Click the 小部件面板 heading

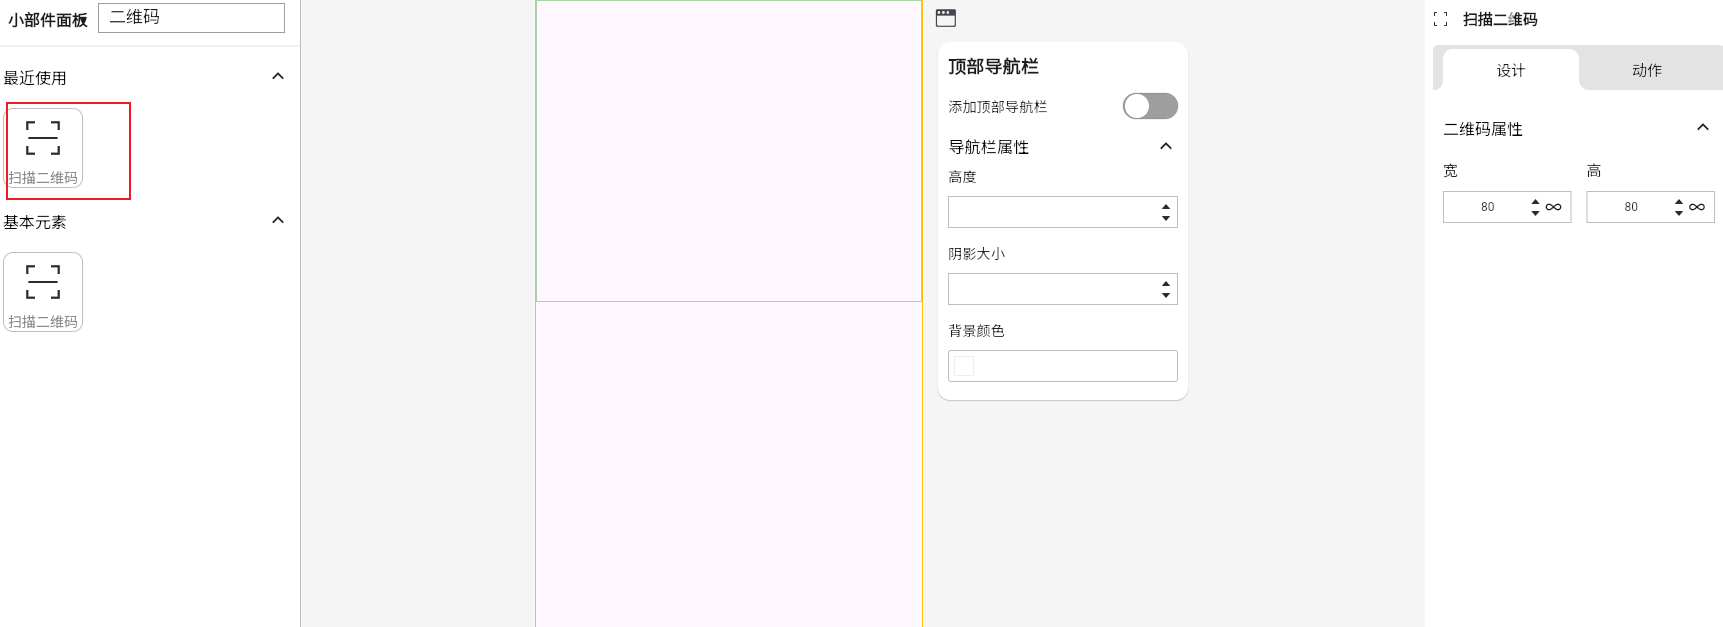coord(48,20)
